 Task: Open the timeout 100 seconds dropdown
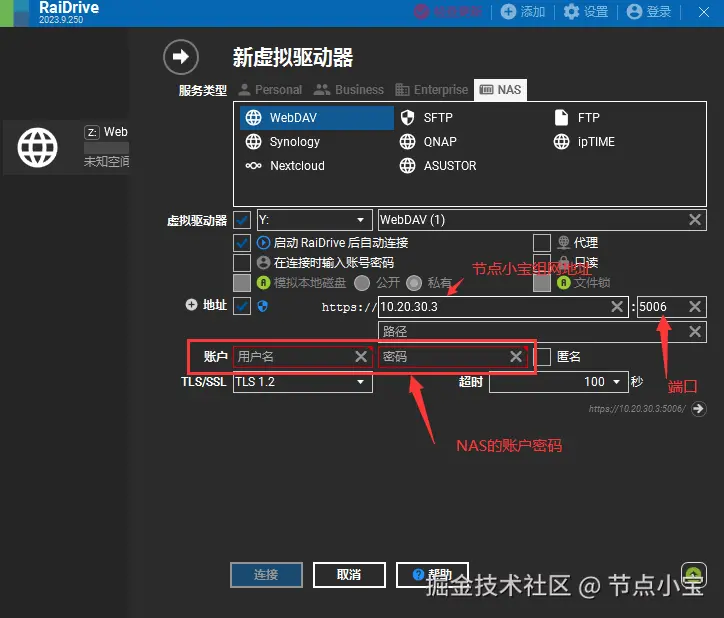[x=559, y=382]
